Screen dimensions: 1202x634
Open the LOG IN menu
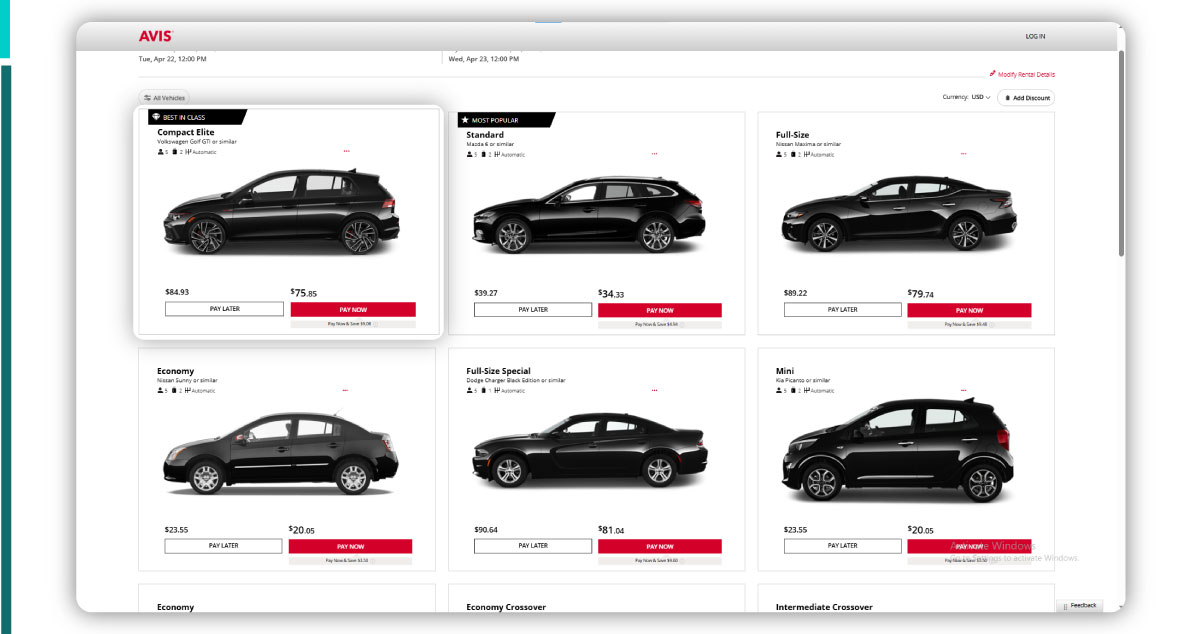[1037, 35]
